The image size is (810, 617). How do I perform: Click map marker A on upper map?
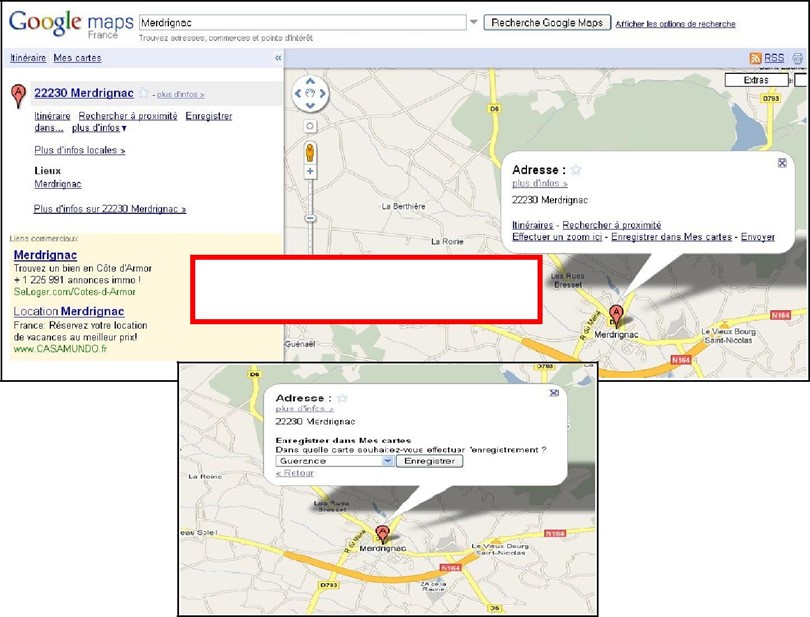(616, 315)
